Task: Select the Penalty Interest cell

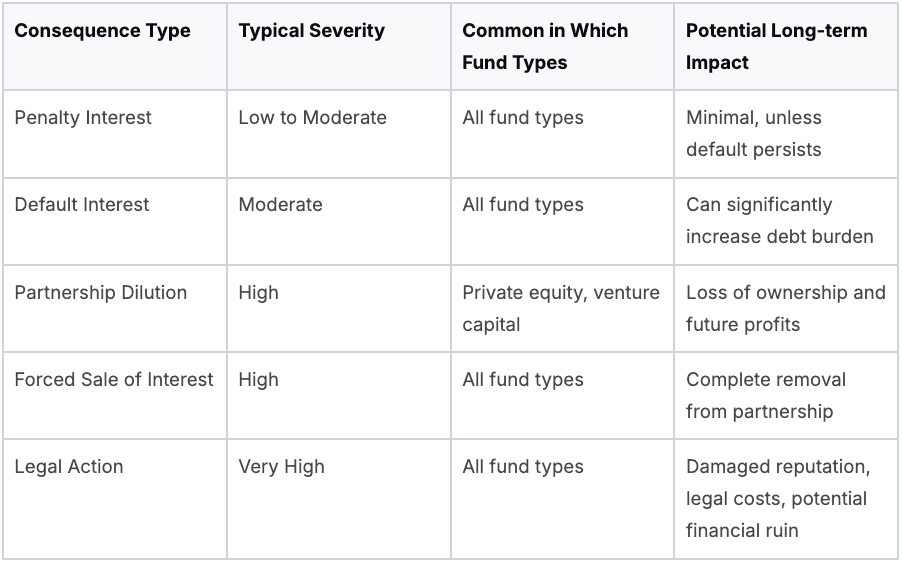Action: coord(83,117)
